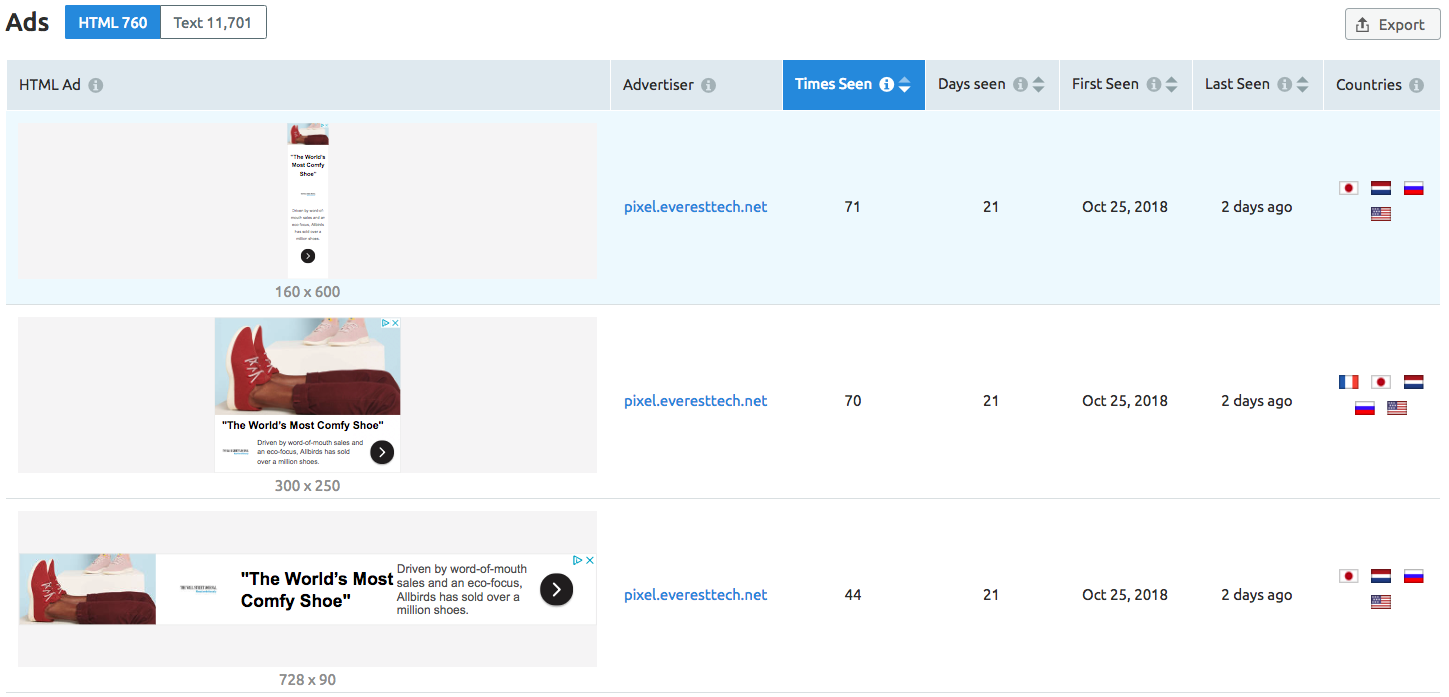This screenshot has width=1449, height=697.
Task: Click Russia flag in the 44 times seen row
Action: click(1413, 576)
